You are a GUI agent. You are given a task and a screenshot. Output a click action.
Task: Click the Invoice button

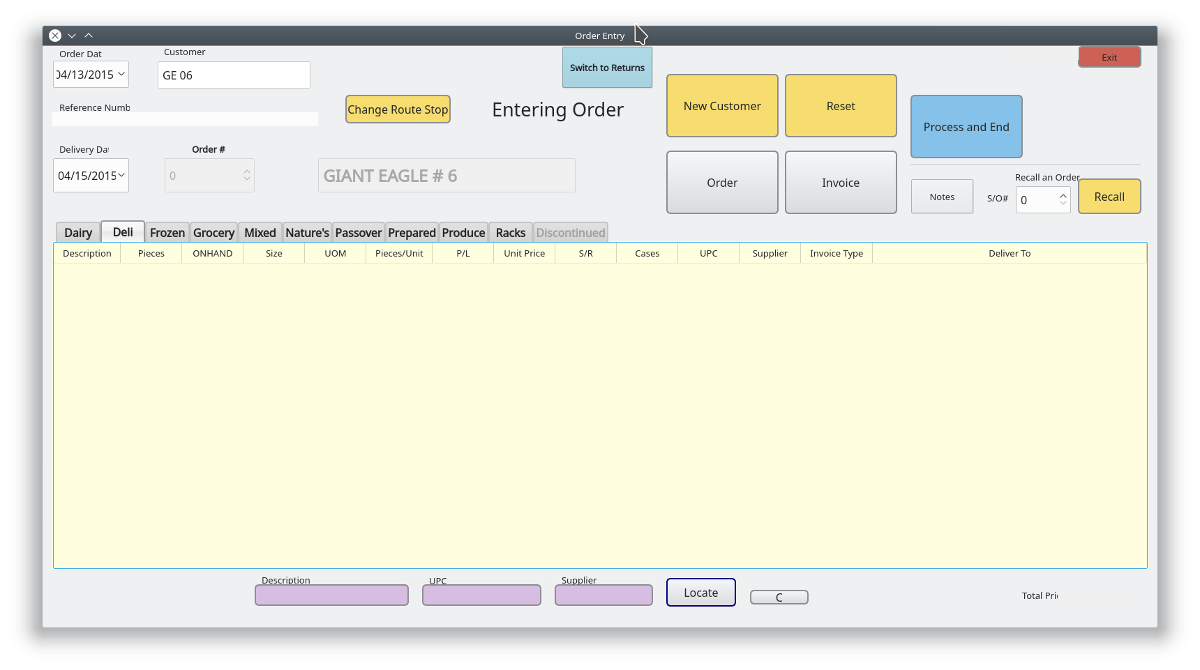(x=841, y=183)
